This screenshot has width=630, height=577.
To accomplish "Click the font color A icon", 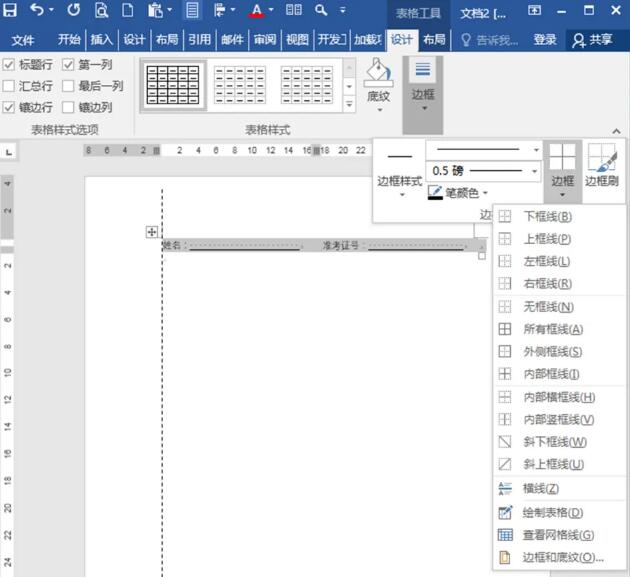I will coord(256,10).
